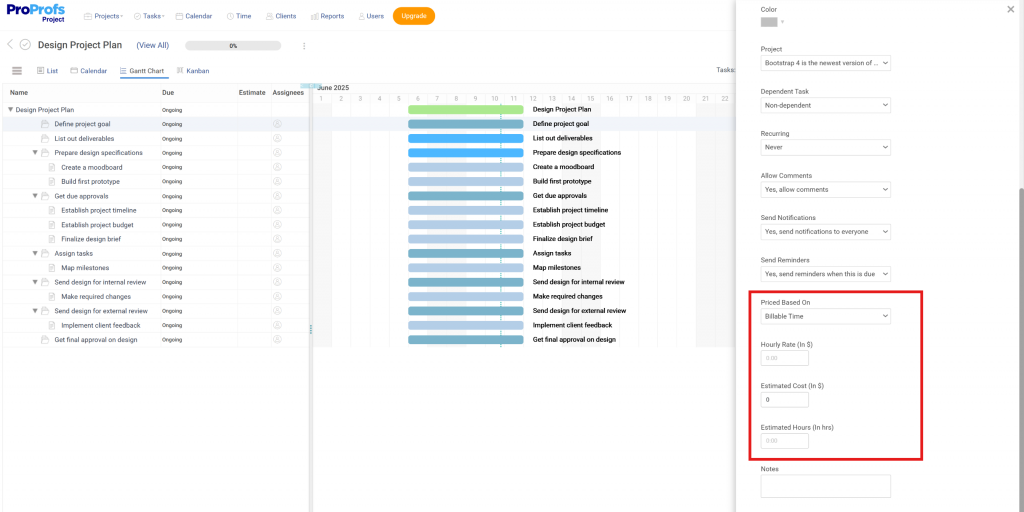The width and height of the screenshot is (1024, 512).
Task: Click assignee icon for Make required changes
Action: pos(277,296)
